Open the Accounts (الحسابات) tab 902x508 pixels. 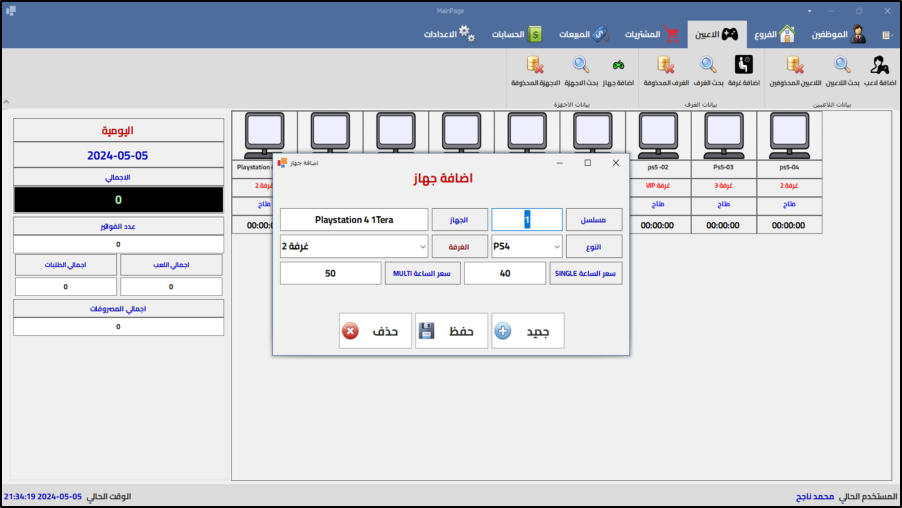tap(519, 34)
